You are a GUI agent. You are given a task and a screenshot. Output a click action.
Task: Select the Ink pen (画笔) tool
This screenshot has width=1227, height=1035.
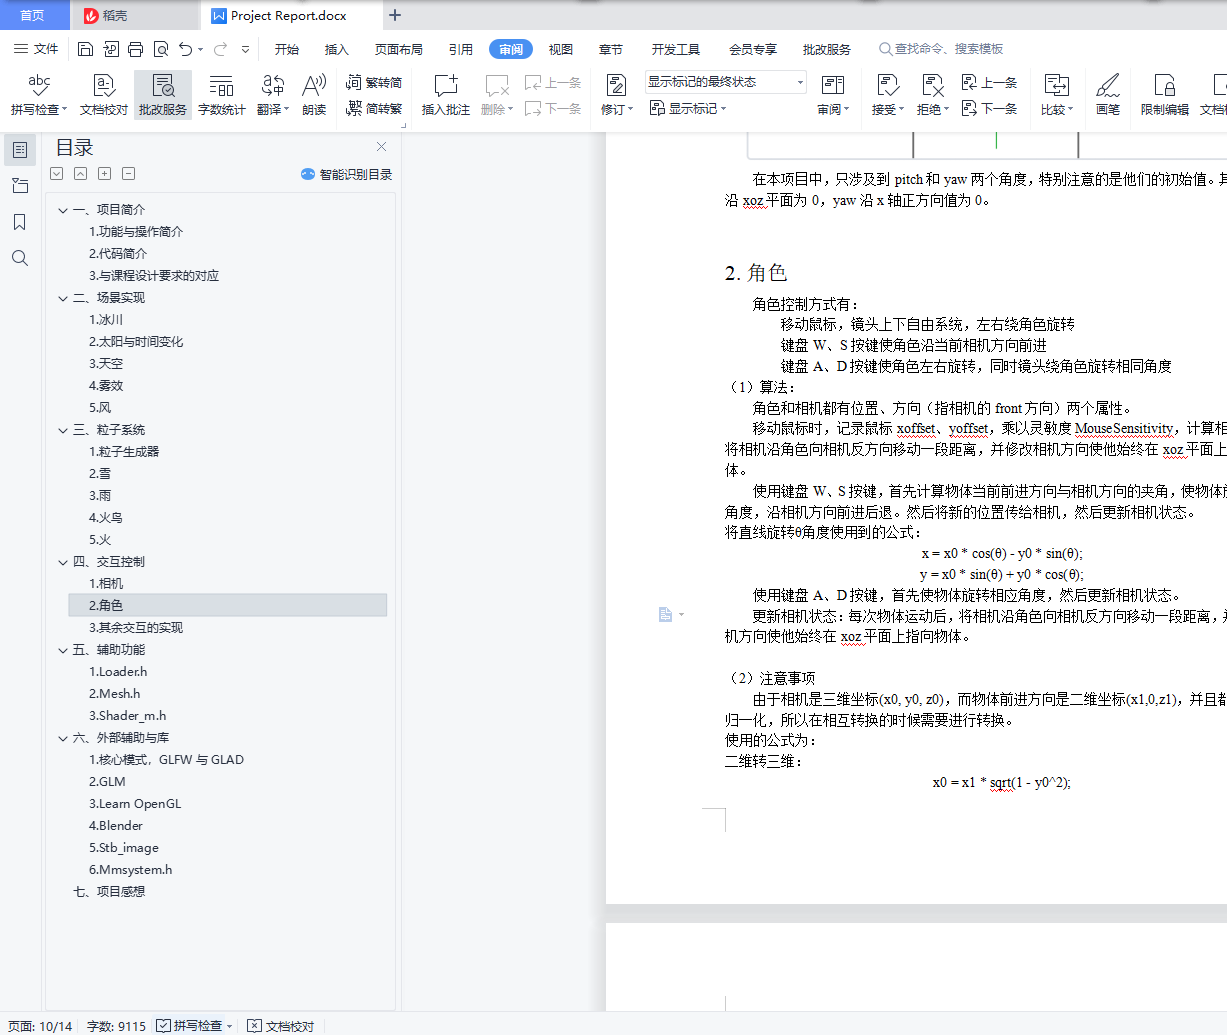click(x=1108, y=95)
